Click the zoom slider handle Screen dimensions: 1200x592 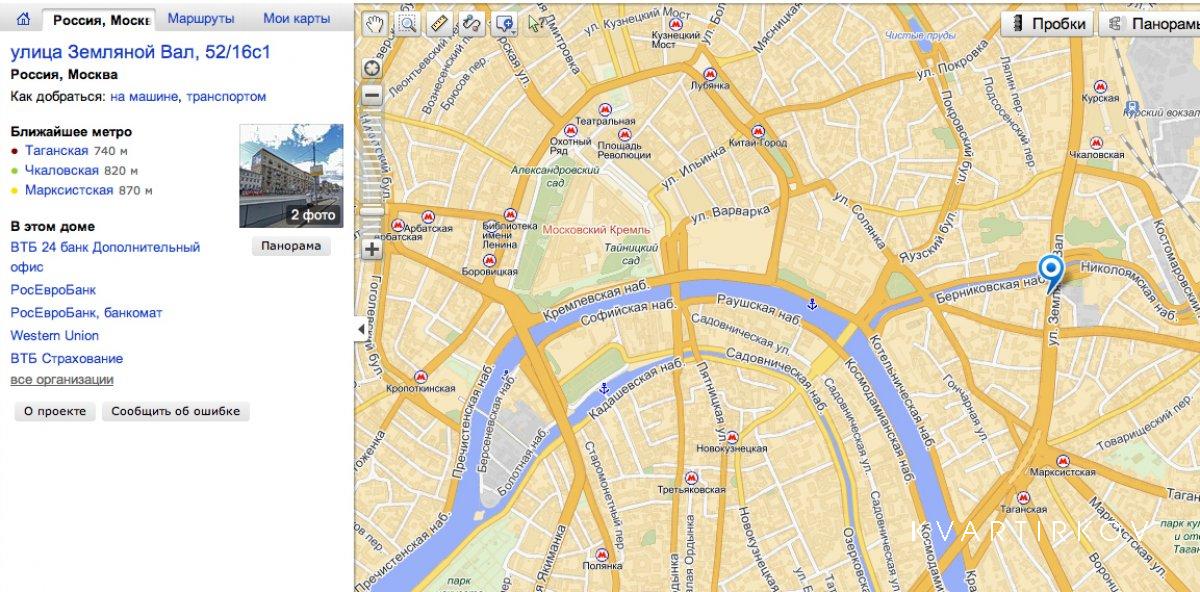pyautogui.click(x=372, y=210)
